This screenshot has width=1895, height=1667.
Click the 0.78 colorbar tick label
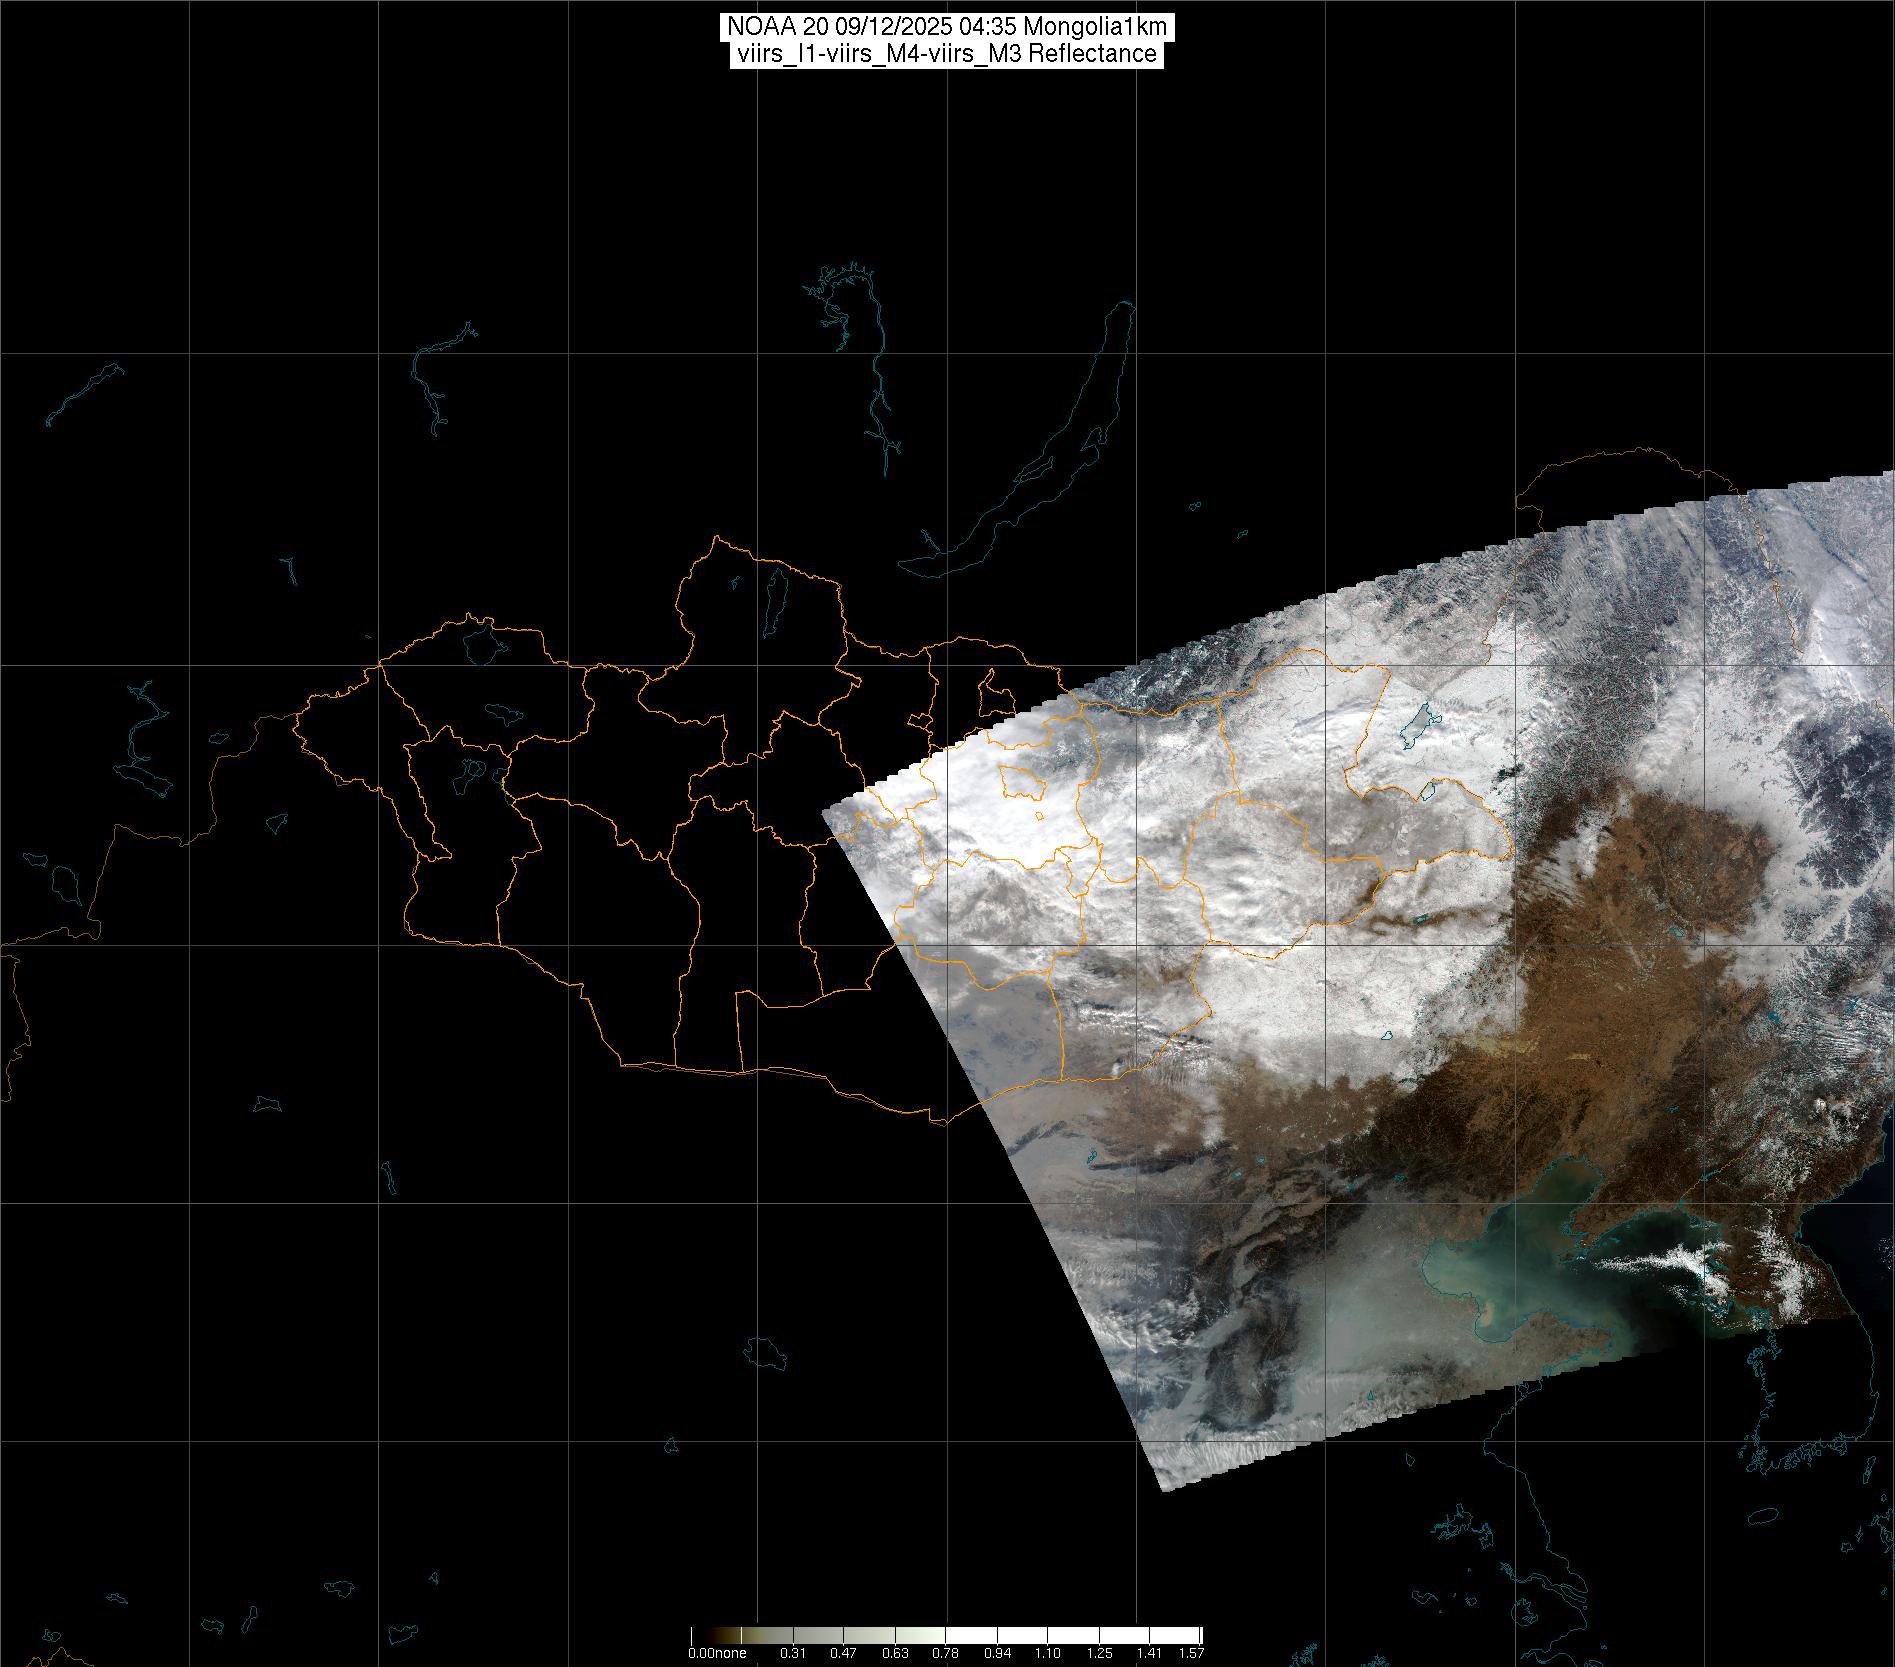(x=945, y=1653)
